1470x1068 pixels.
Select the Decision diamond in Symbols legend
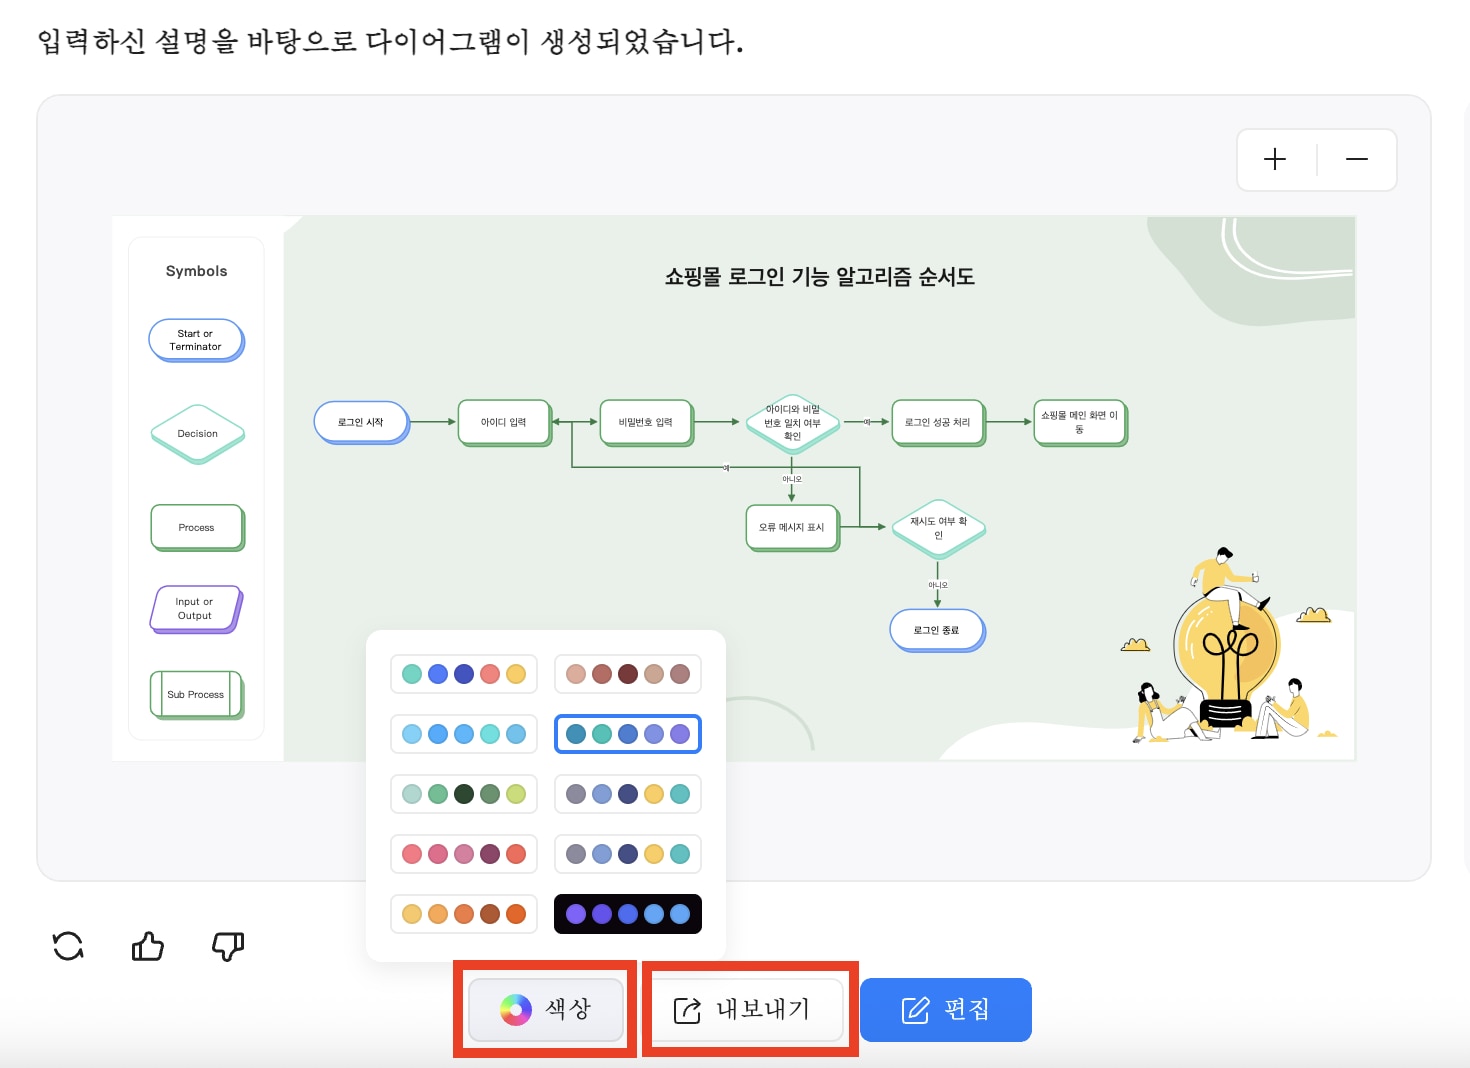[x=197, y=434]
